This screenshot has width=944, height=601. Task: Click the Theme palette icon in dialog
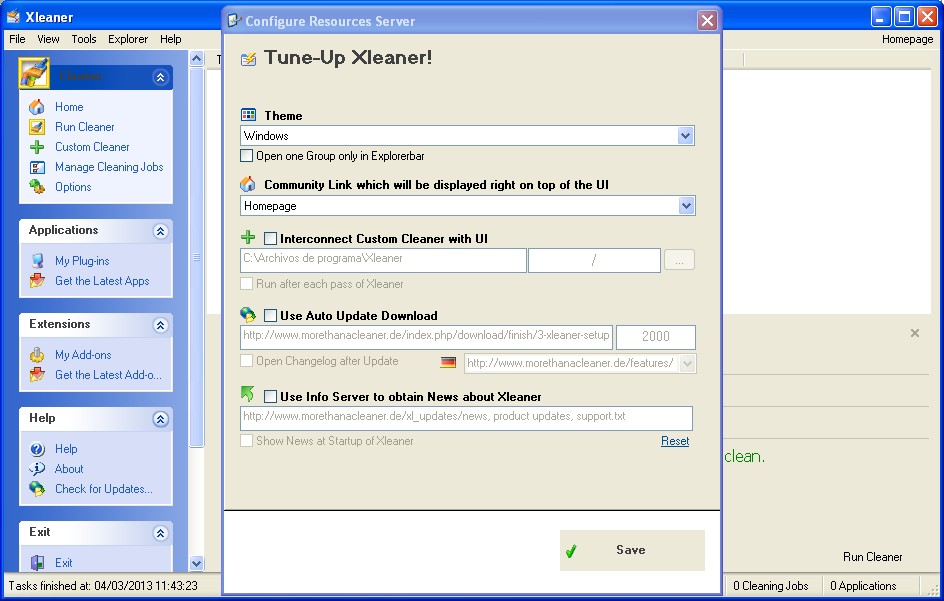248,115
